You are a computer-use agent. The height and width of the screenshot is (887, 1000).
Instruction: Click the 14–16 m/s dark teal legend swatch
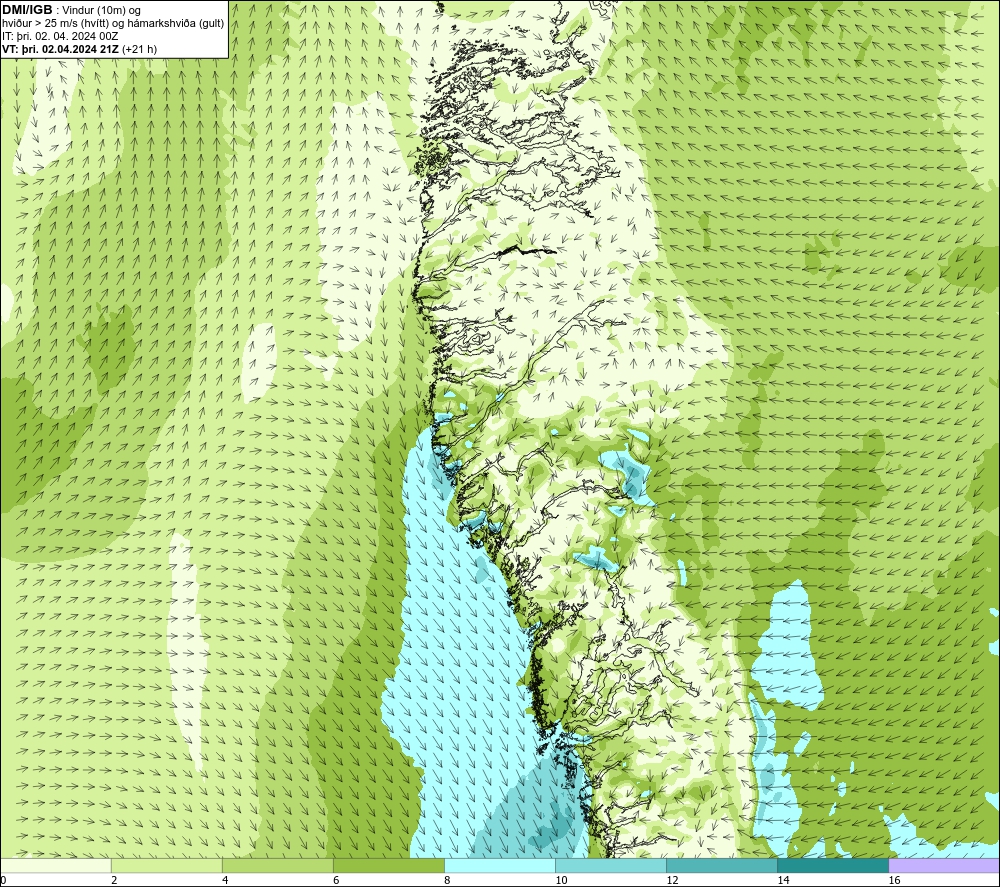(833, 865)
